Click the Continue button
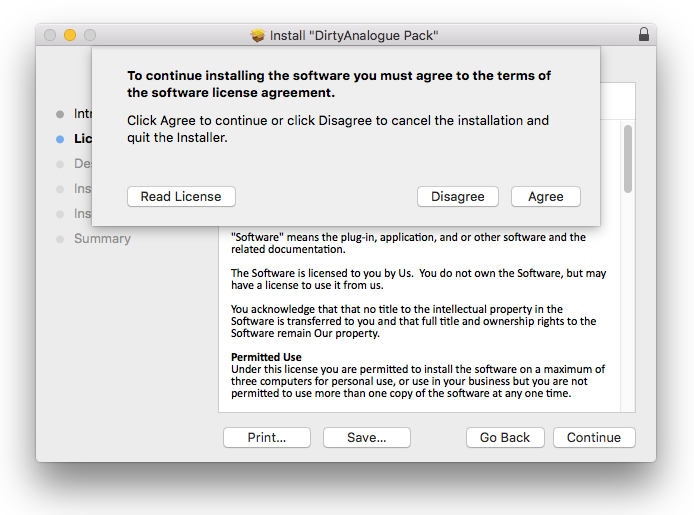This screenshot has height=515, width=694. pos(594,438)
